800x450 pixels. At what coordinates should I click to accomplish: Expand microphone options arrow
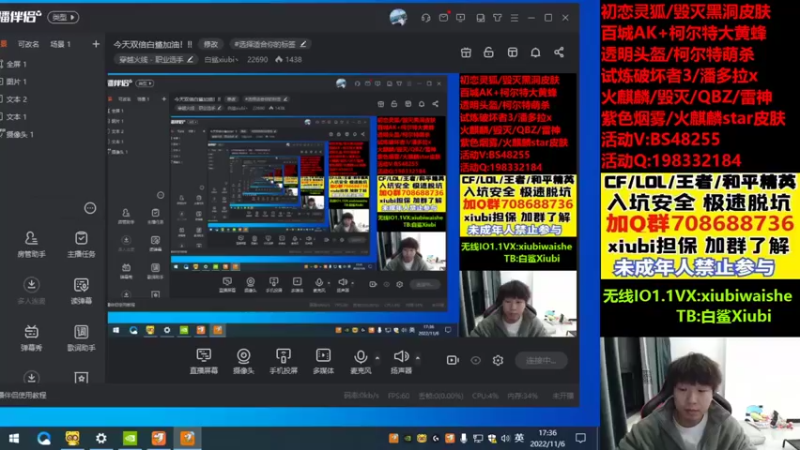click(x=377, y=358)
